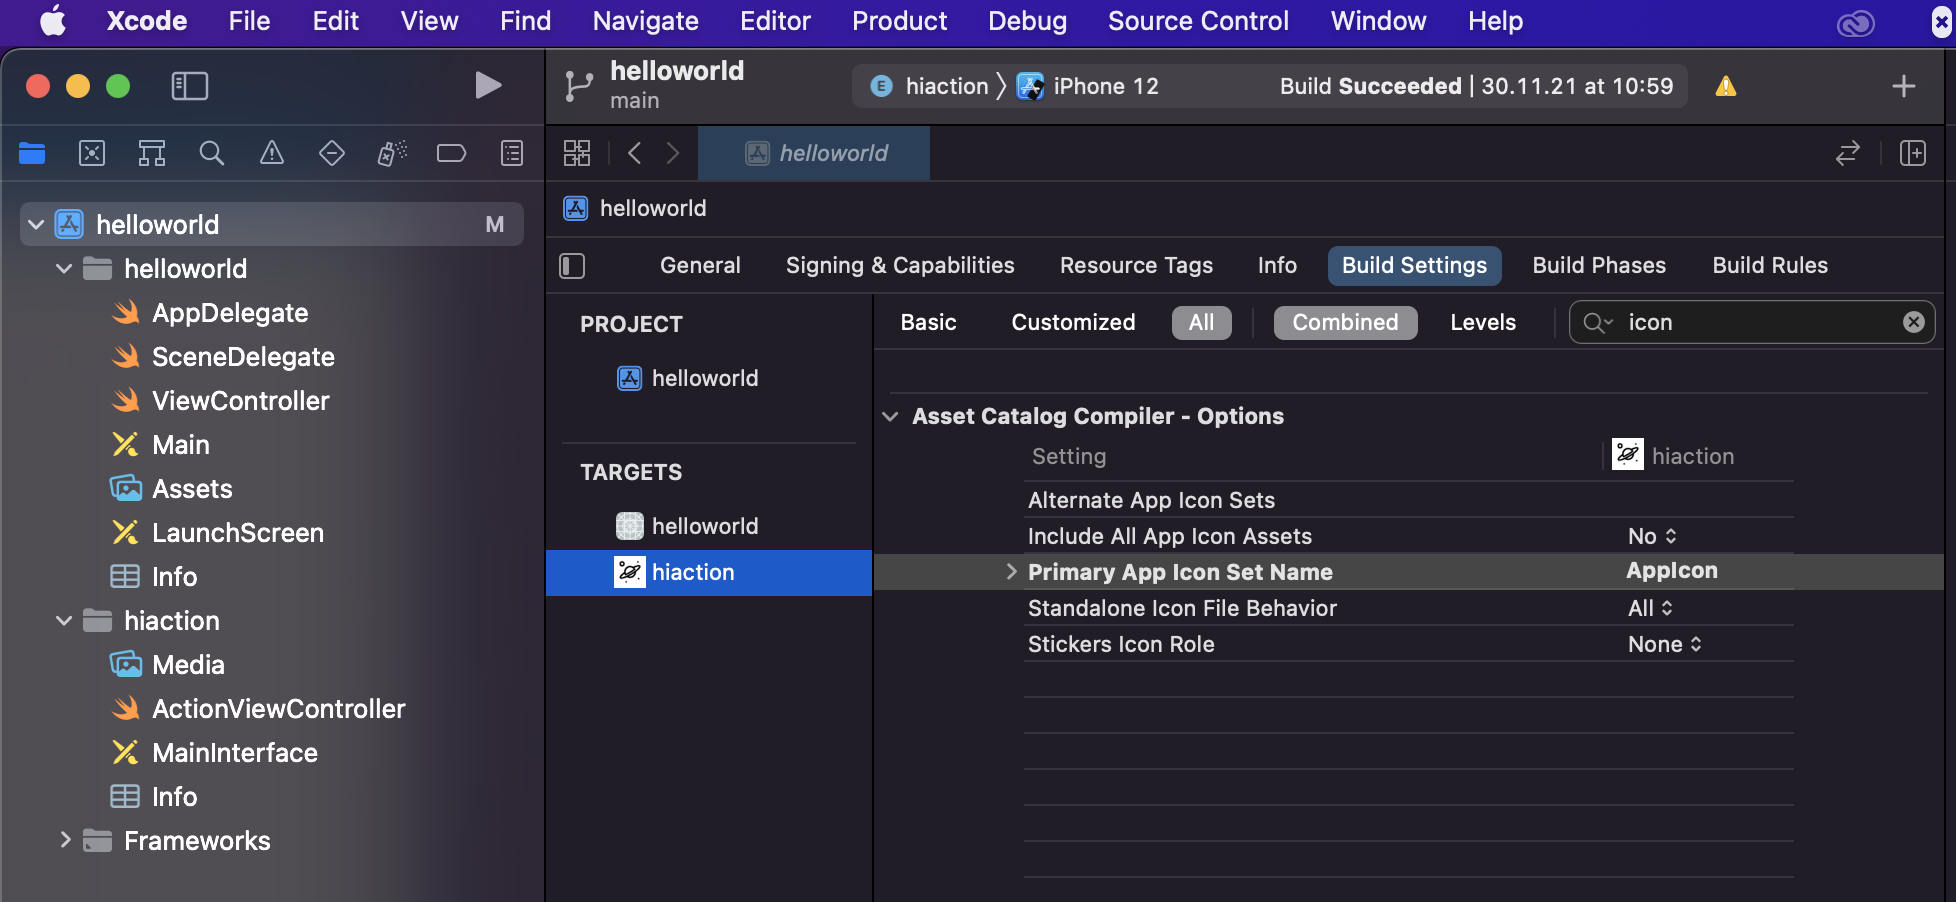This screenshot has width=1956, height=902.
Task: Expand Primary App Icon Set Name row
Action: 1011,571
